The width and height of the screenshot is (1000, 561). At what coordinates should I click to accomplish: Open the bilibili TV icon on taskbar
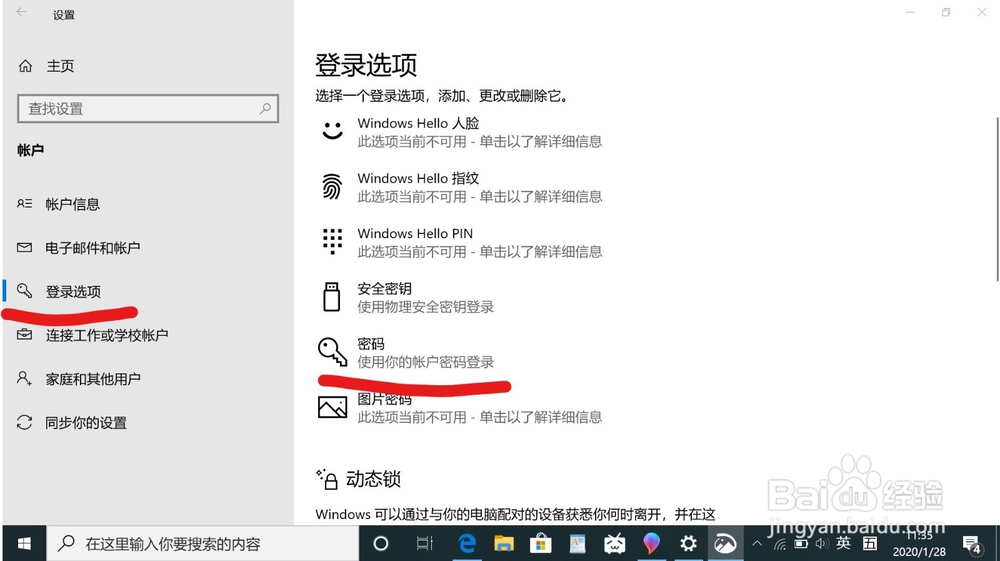point(614,543)
